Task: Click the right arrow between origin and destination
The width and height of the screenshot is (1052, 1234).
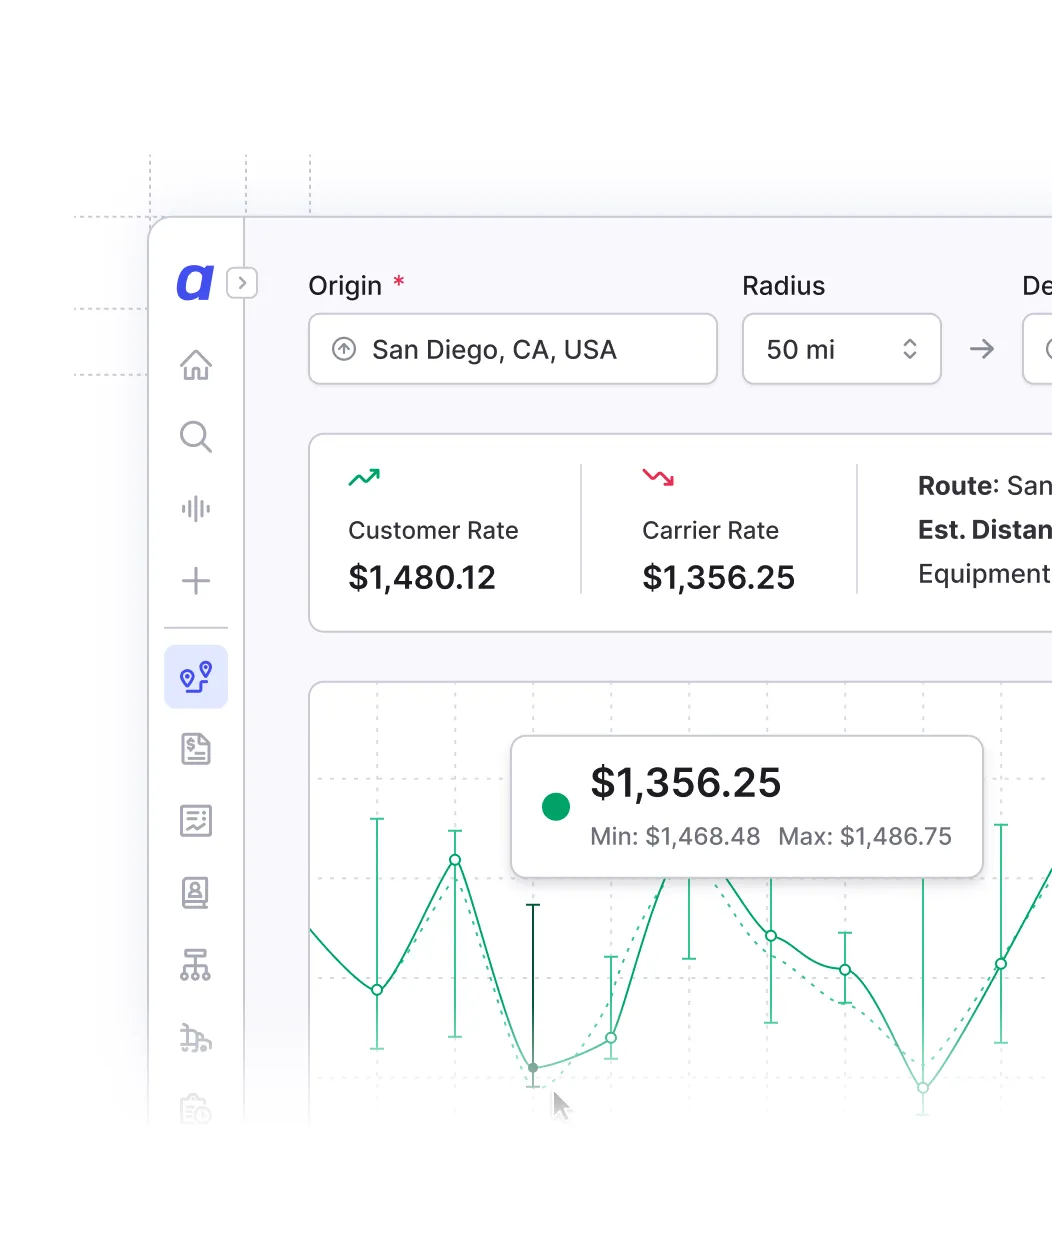Action: [x=982, y=349]
